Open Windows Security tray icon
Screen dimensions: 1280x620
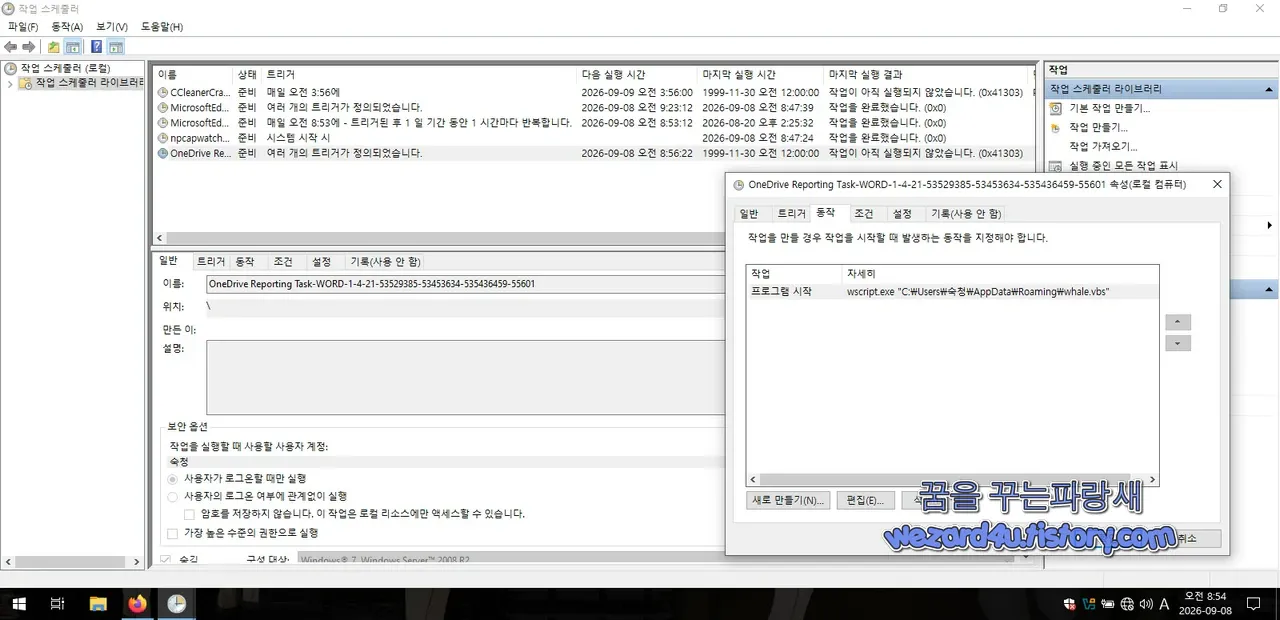(1070, 603)
